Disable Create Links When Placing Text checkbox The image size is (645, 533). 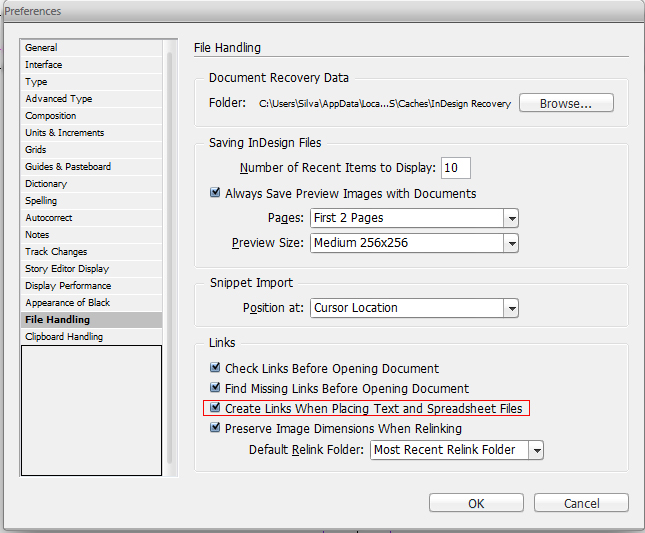tap(215, 407)
